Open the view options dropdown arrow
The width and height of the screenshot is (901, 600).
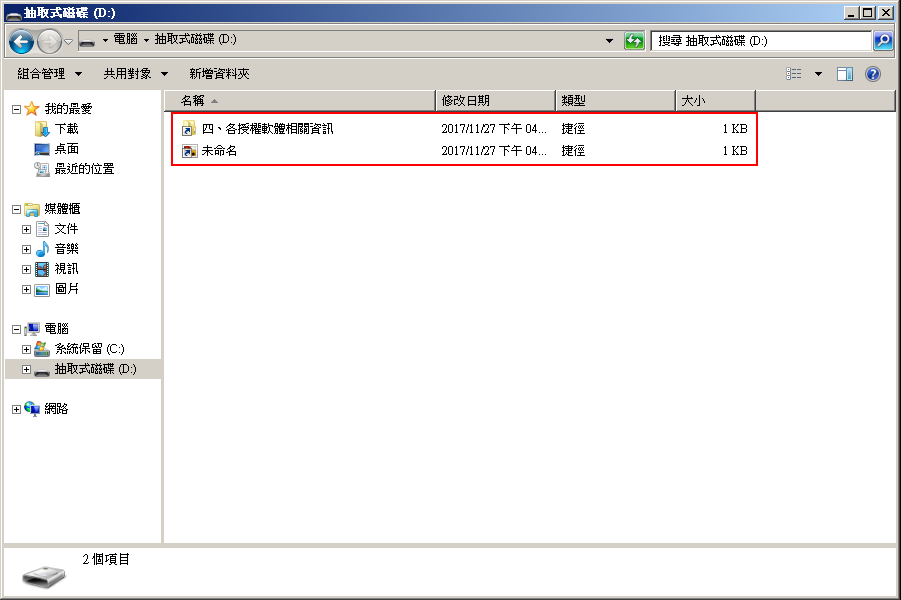tap(818, 74)
